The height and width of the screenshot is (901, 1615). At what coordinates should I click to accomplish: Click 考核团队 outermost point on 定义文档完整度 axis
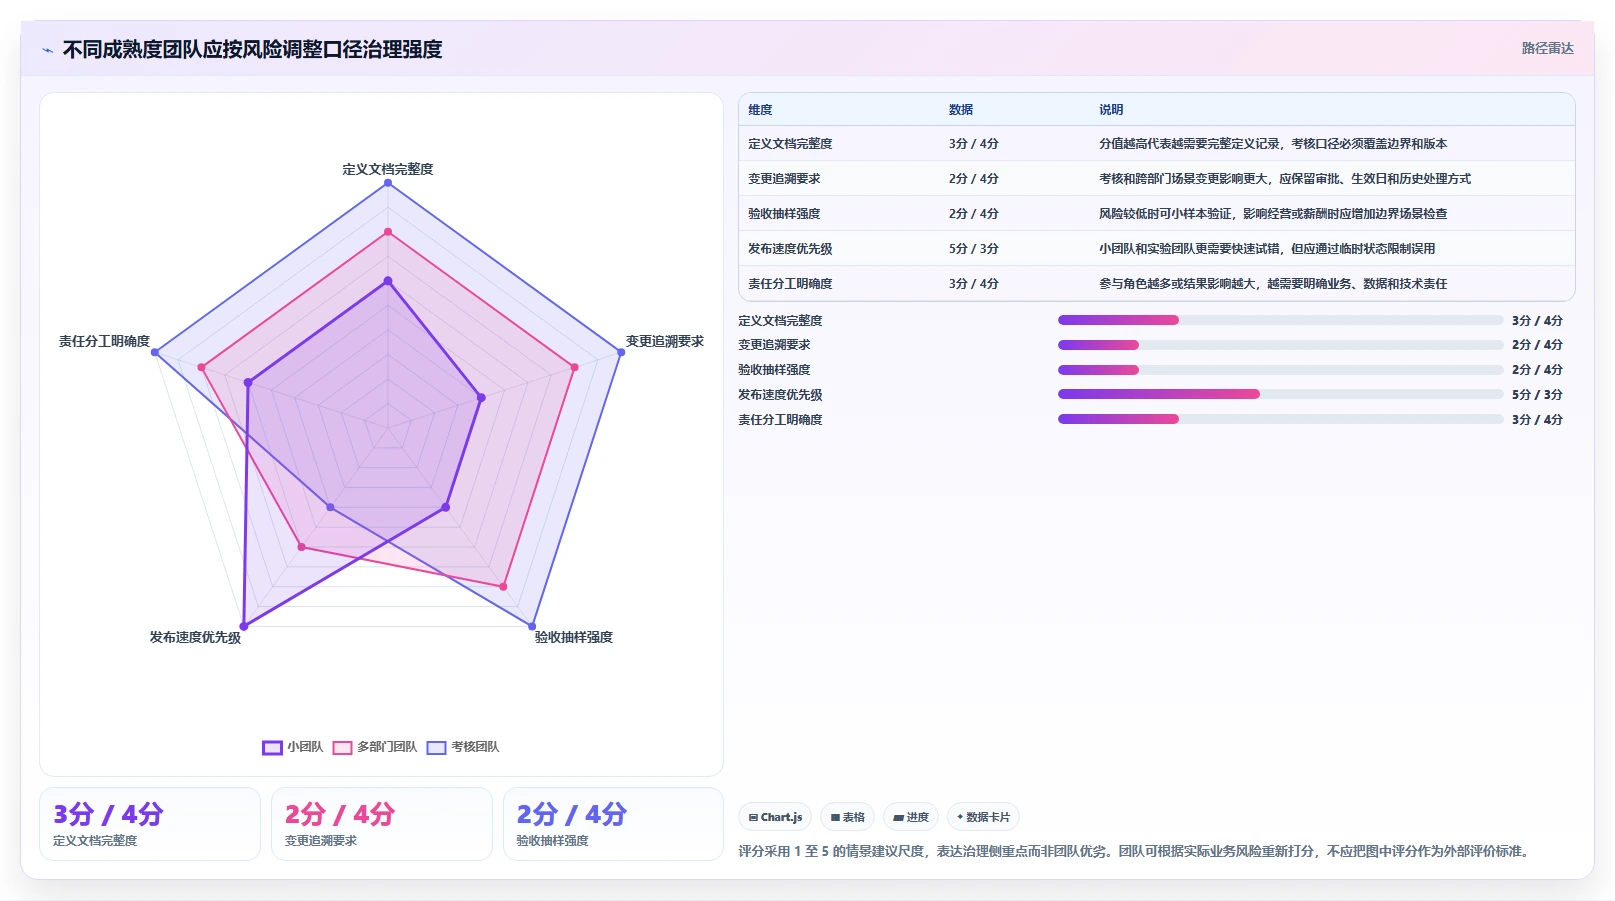(x=388, y=183)
